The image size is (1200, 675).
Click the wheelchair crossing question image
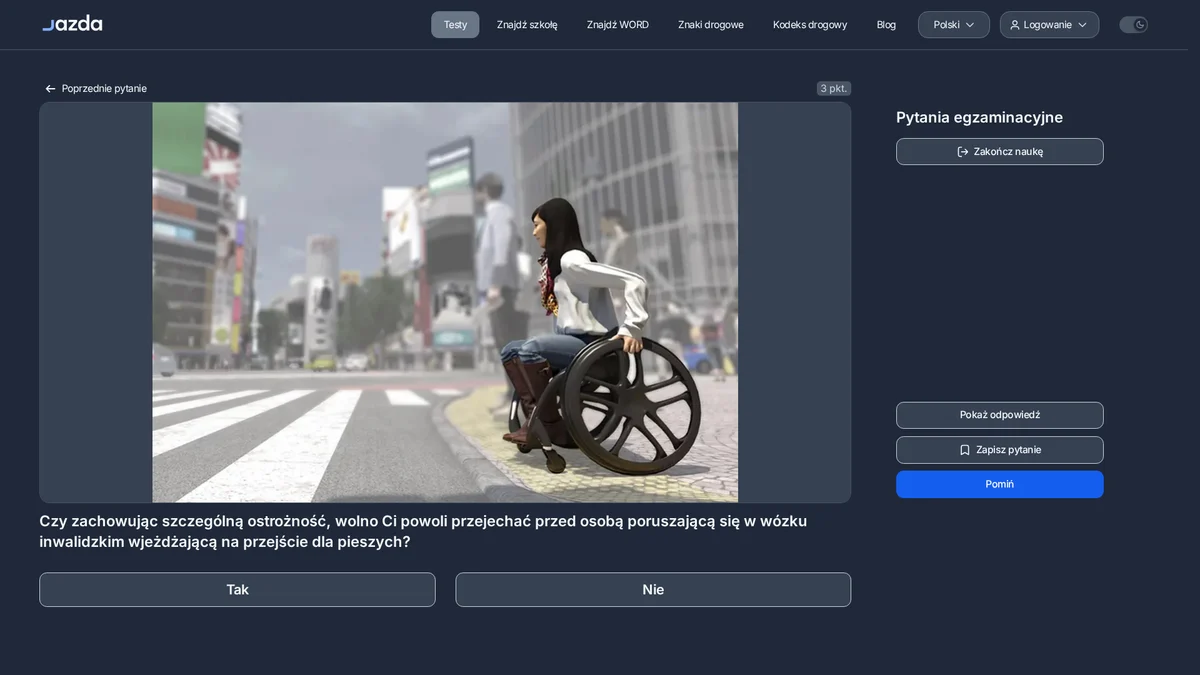tap(445, 302)
